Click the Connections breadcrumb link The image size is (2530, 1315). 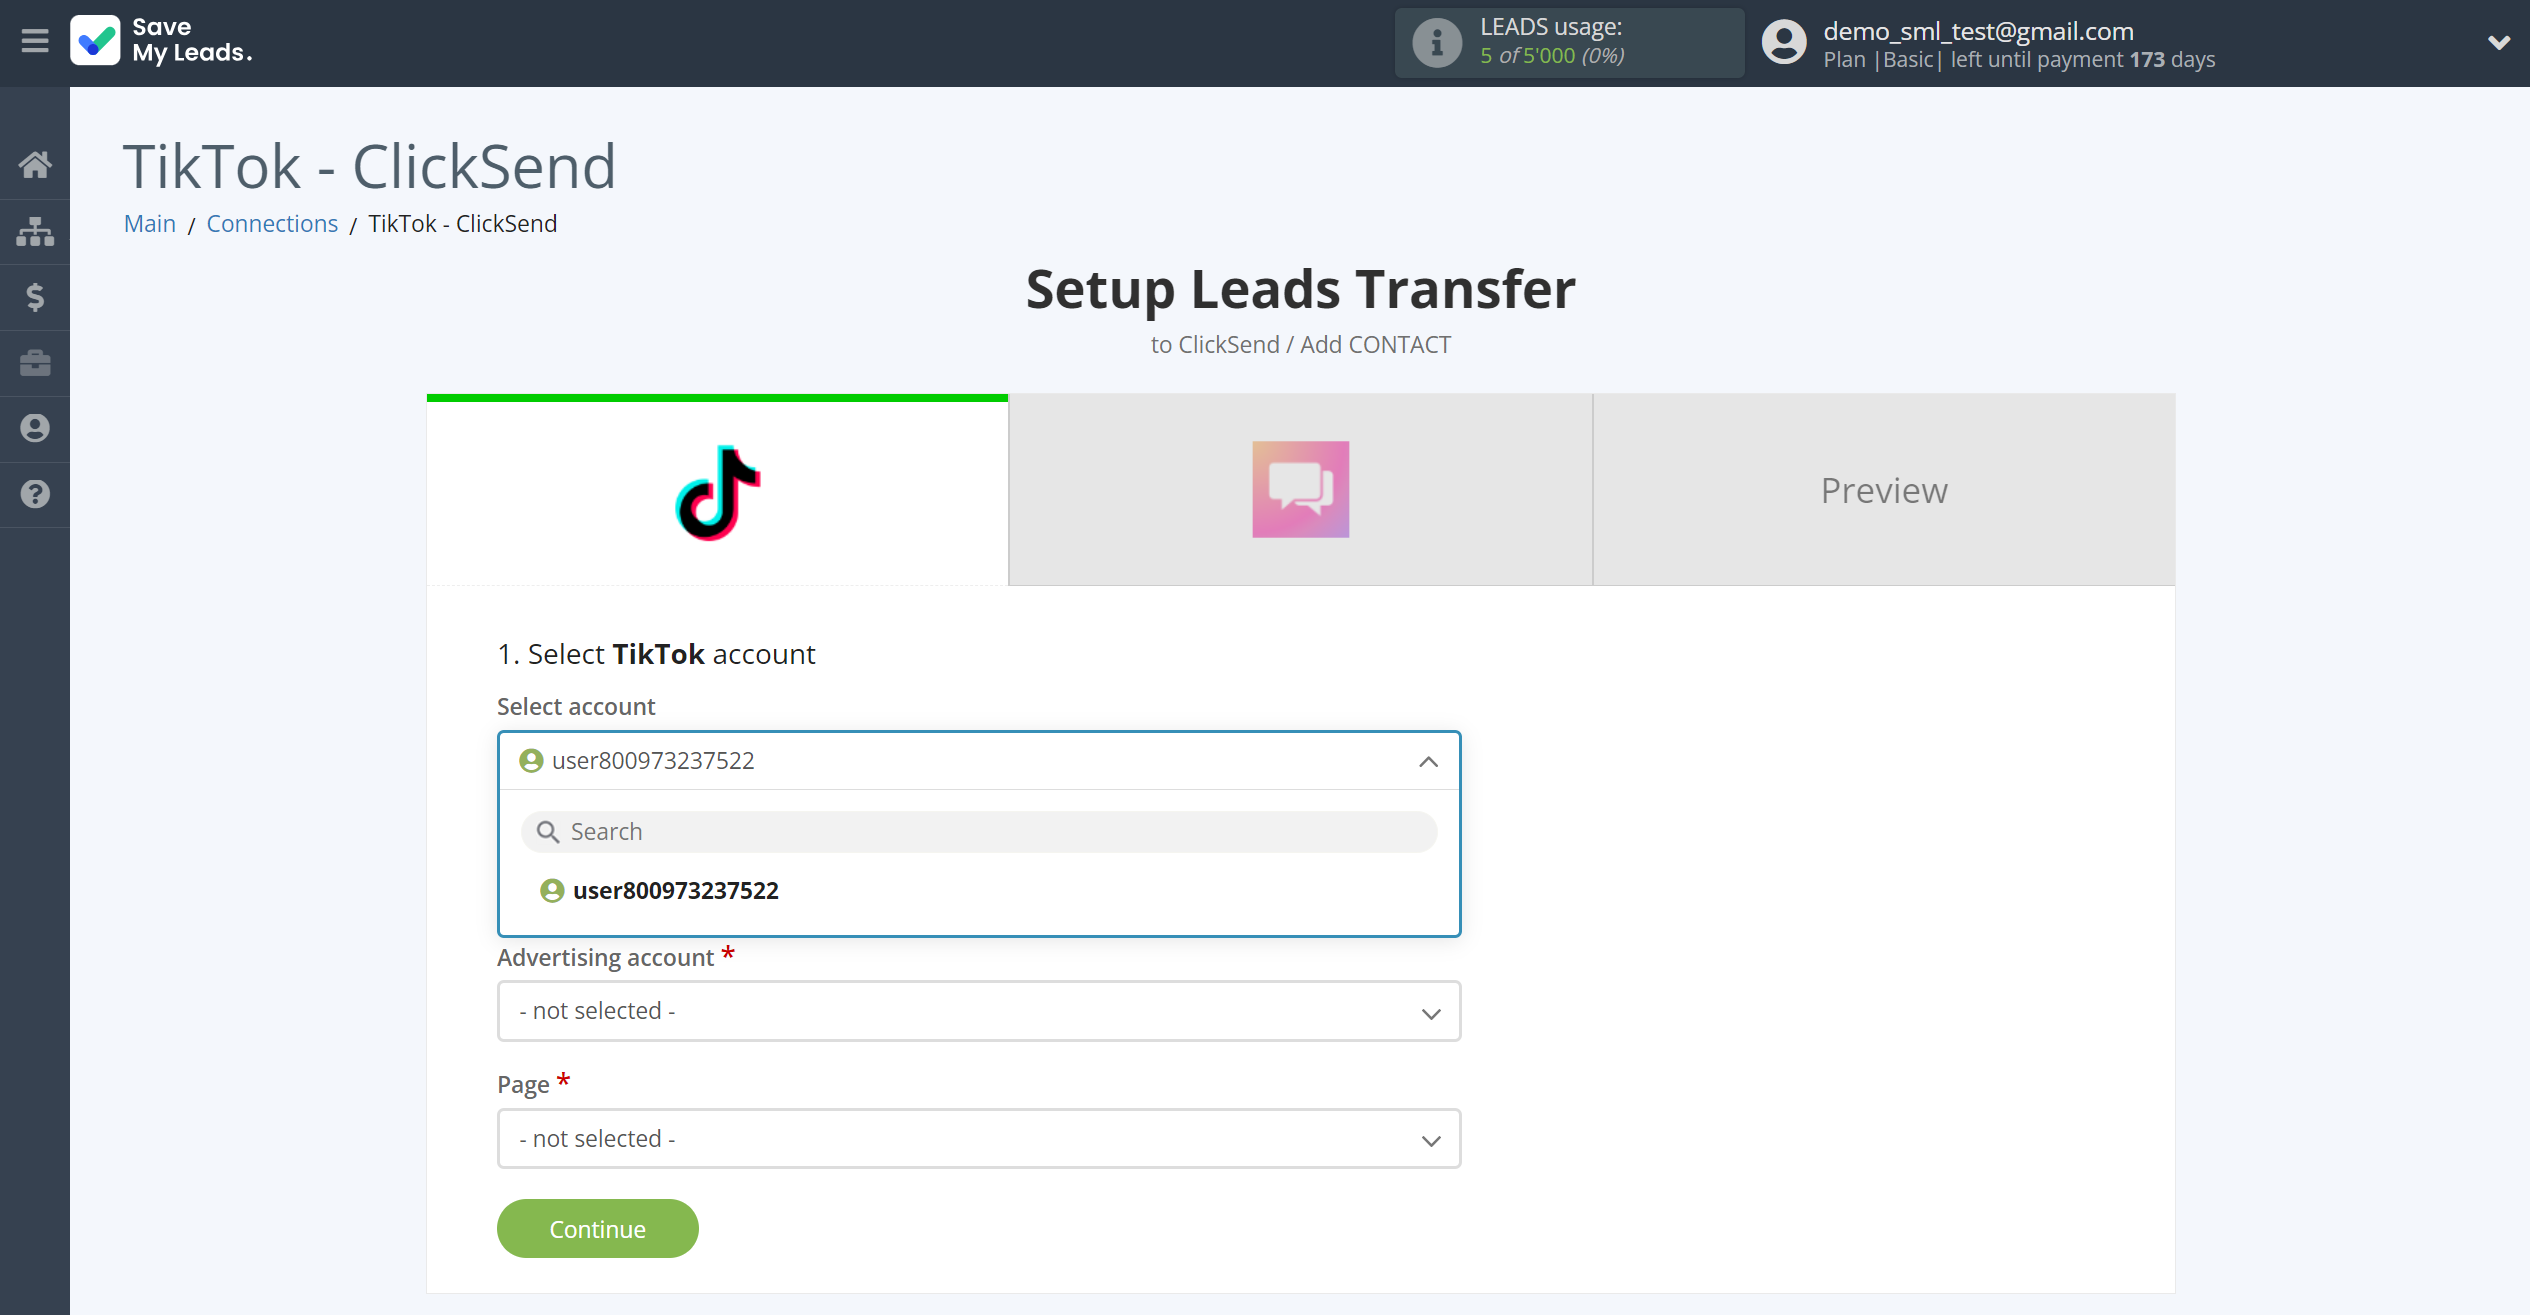pos(273,223)
